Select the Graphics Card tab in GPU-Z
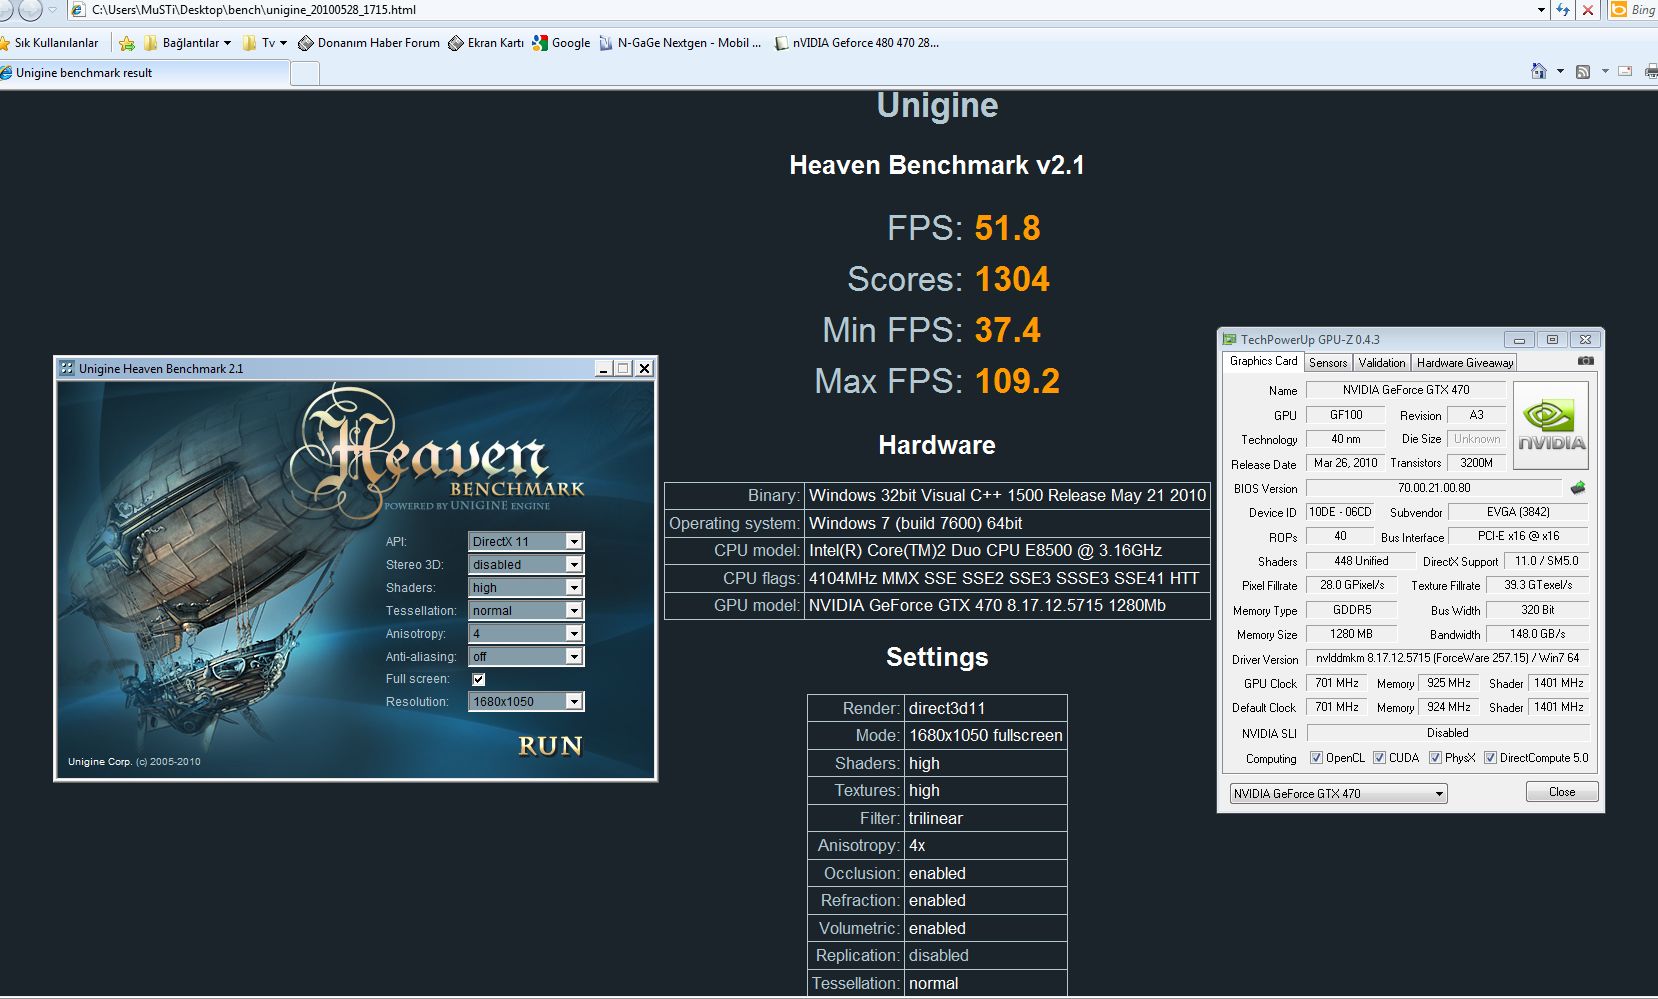The width and height of the screenshot is (1658, 999). click(1263, 361)
